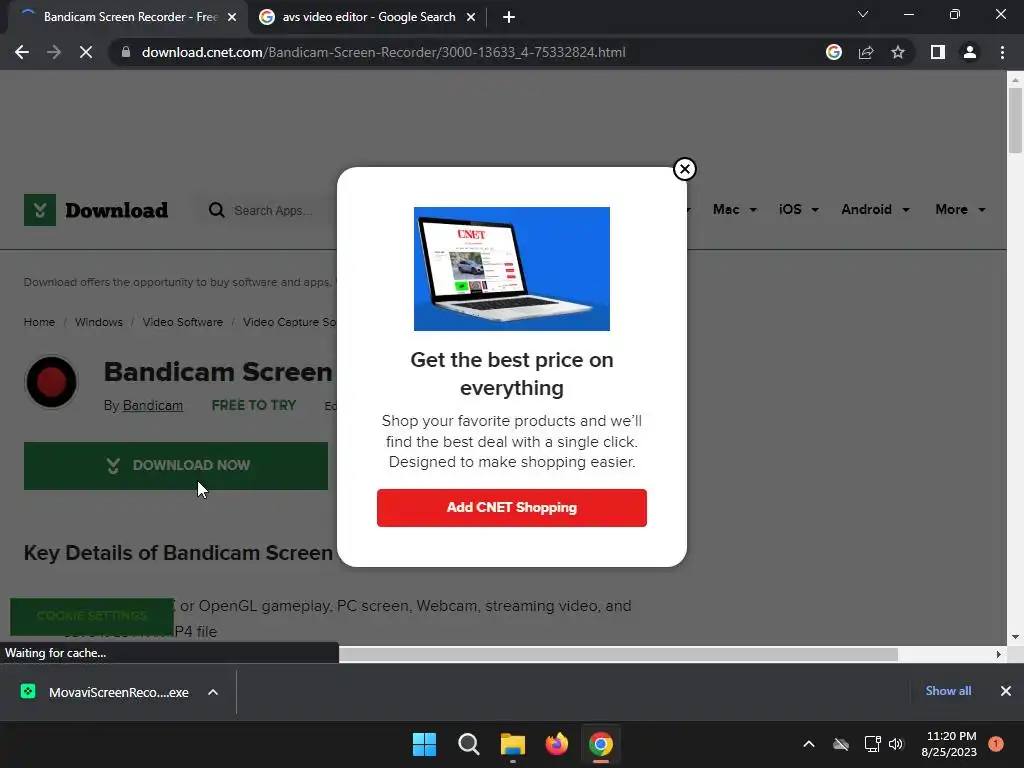Bookmark this tab with star

click(898, 52)
